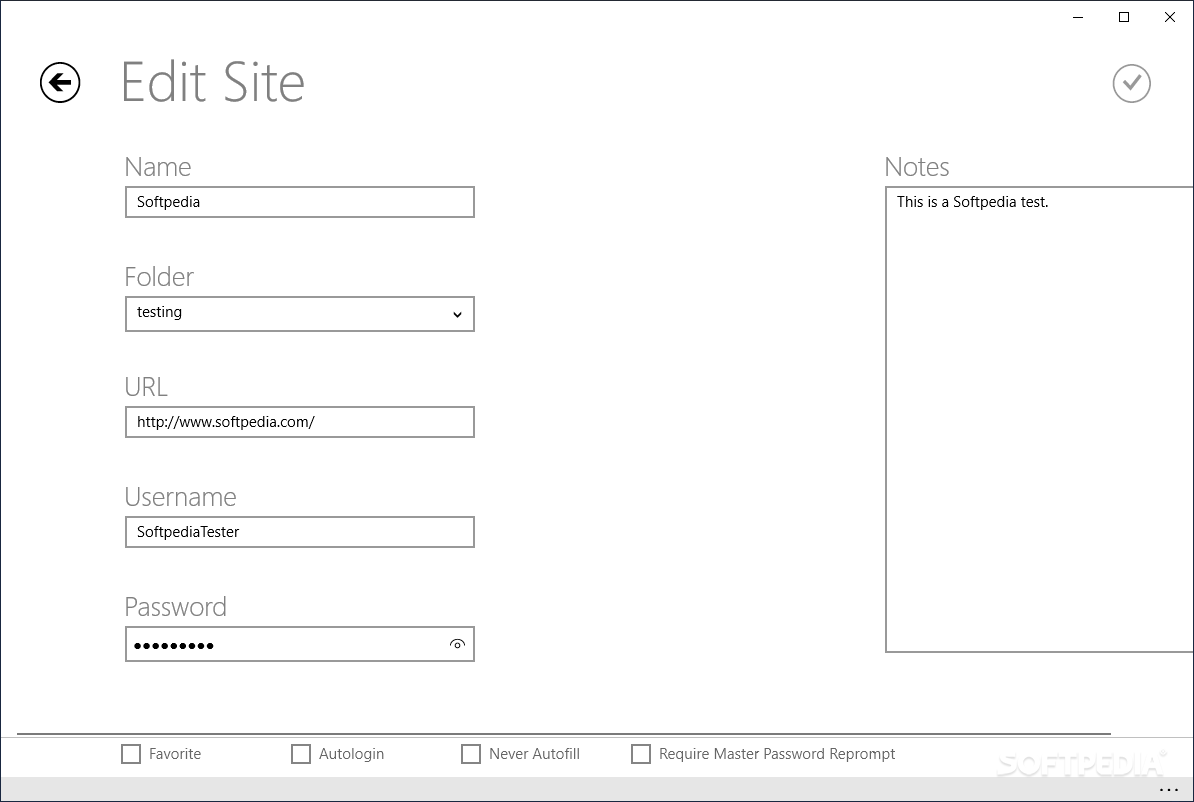Click the Name field containing Softpedia

pos(300,202)
